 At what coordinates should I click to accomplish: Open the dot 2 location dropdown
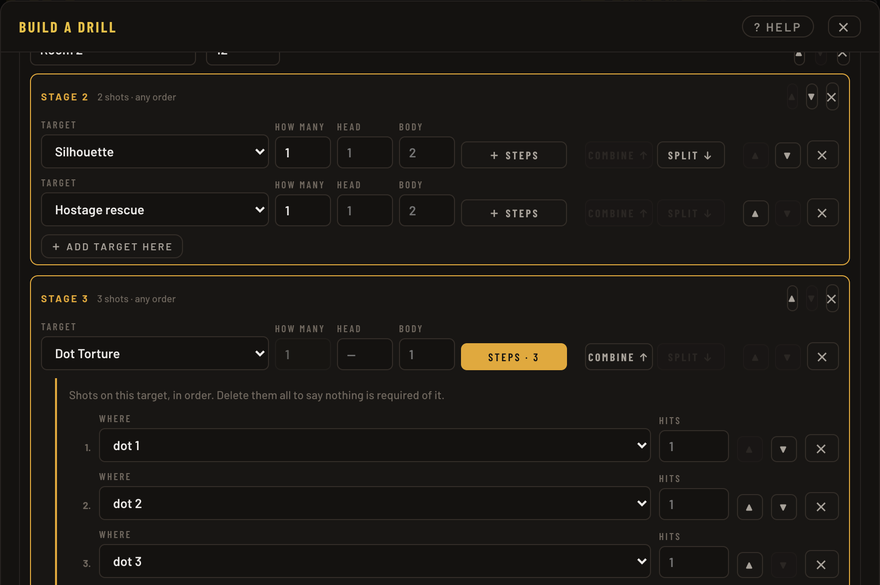375,503
